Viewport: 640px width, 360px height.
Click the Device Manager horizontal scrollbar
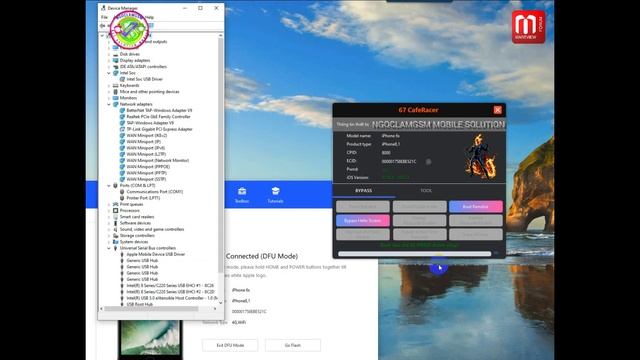pyautogui.click(x=151, y=309)
